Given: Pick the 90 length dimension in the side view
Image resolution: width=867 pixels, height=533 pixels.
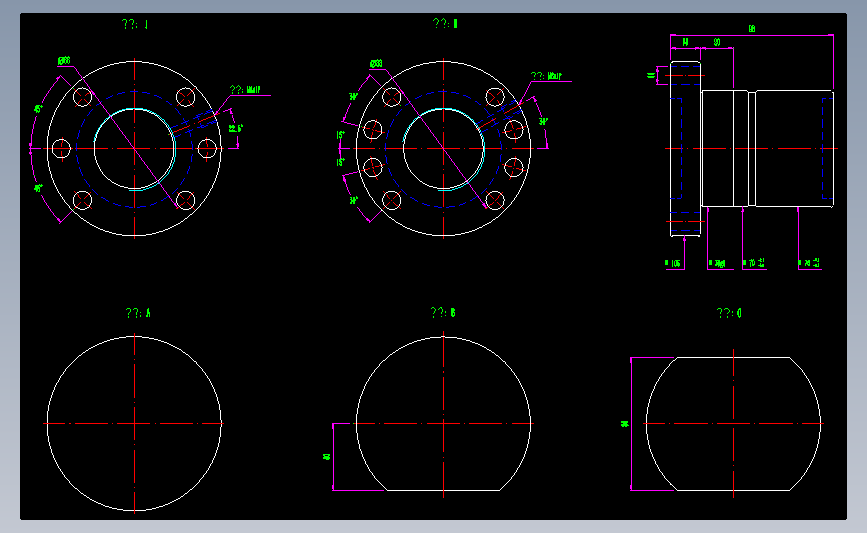Looking at the screenshot, I should tap(717, 43).
